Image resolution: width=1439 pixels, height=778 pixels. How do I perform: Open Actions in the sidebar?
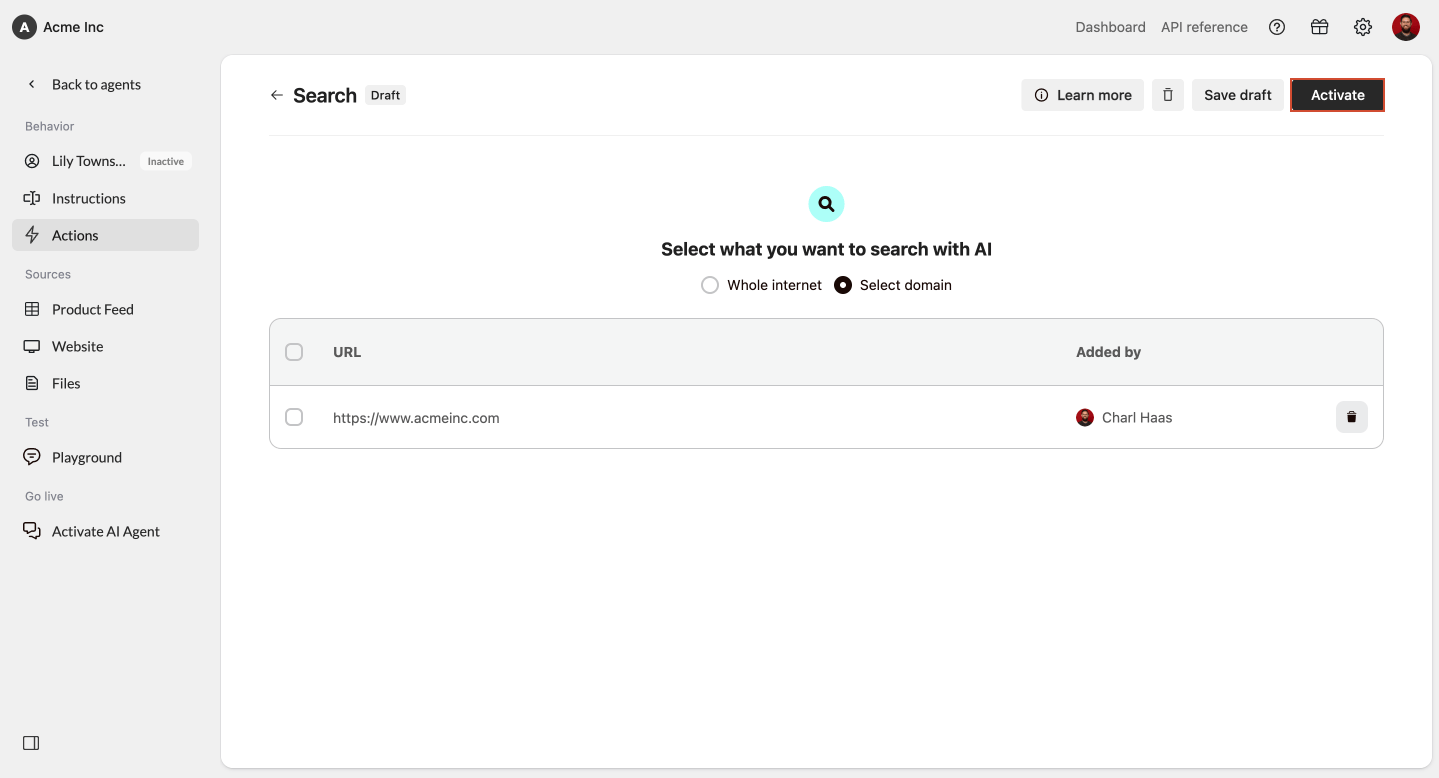click(x=105, y=235)
